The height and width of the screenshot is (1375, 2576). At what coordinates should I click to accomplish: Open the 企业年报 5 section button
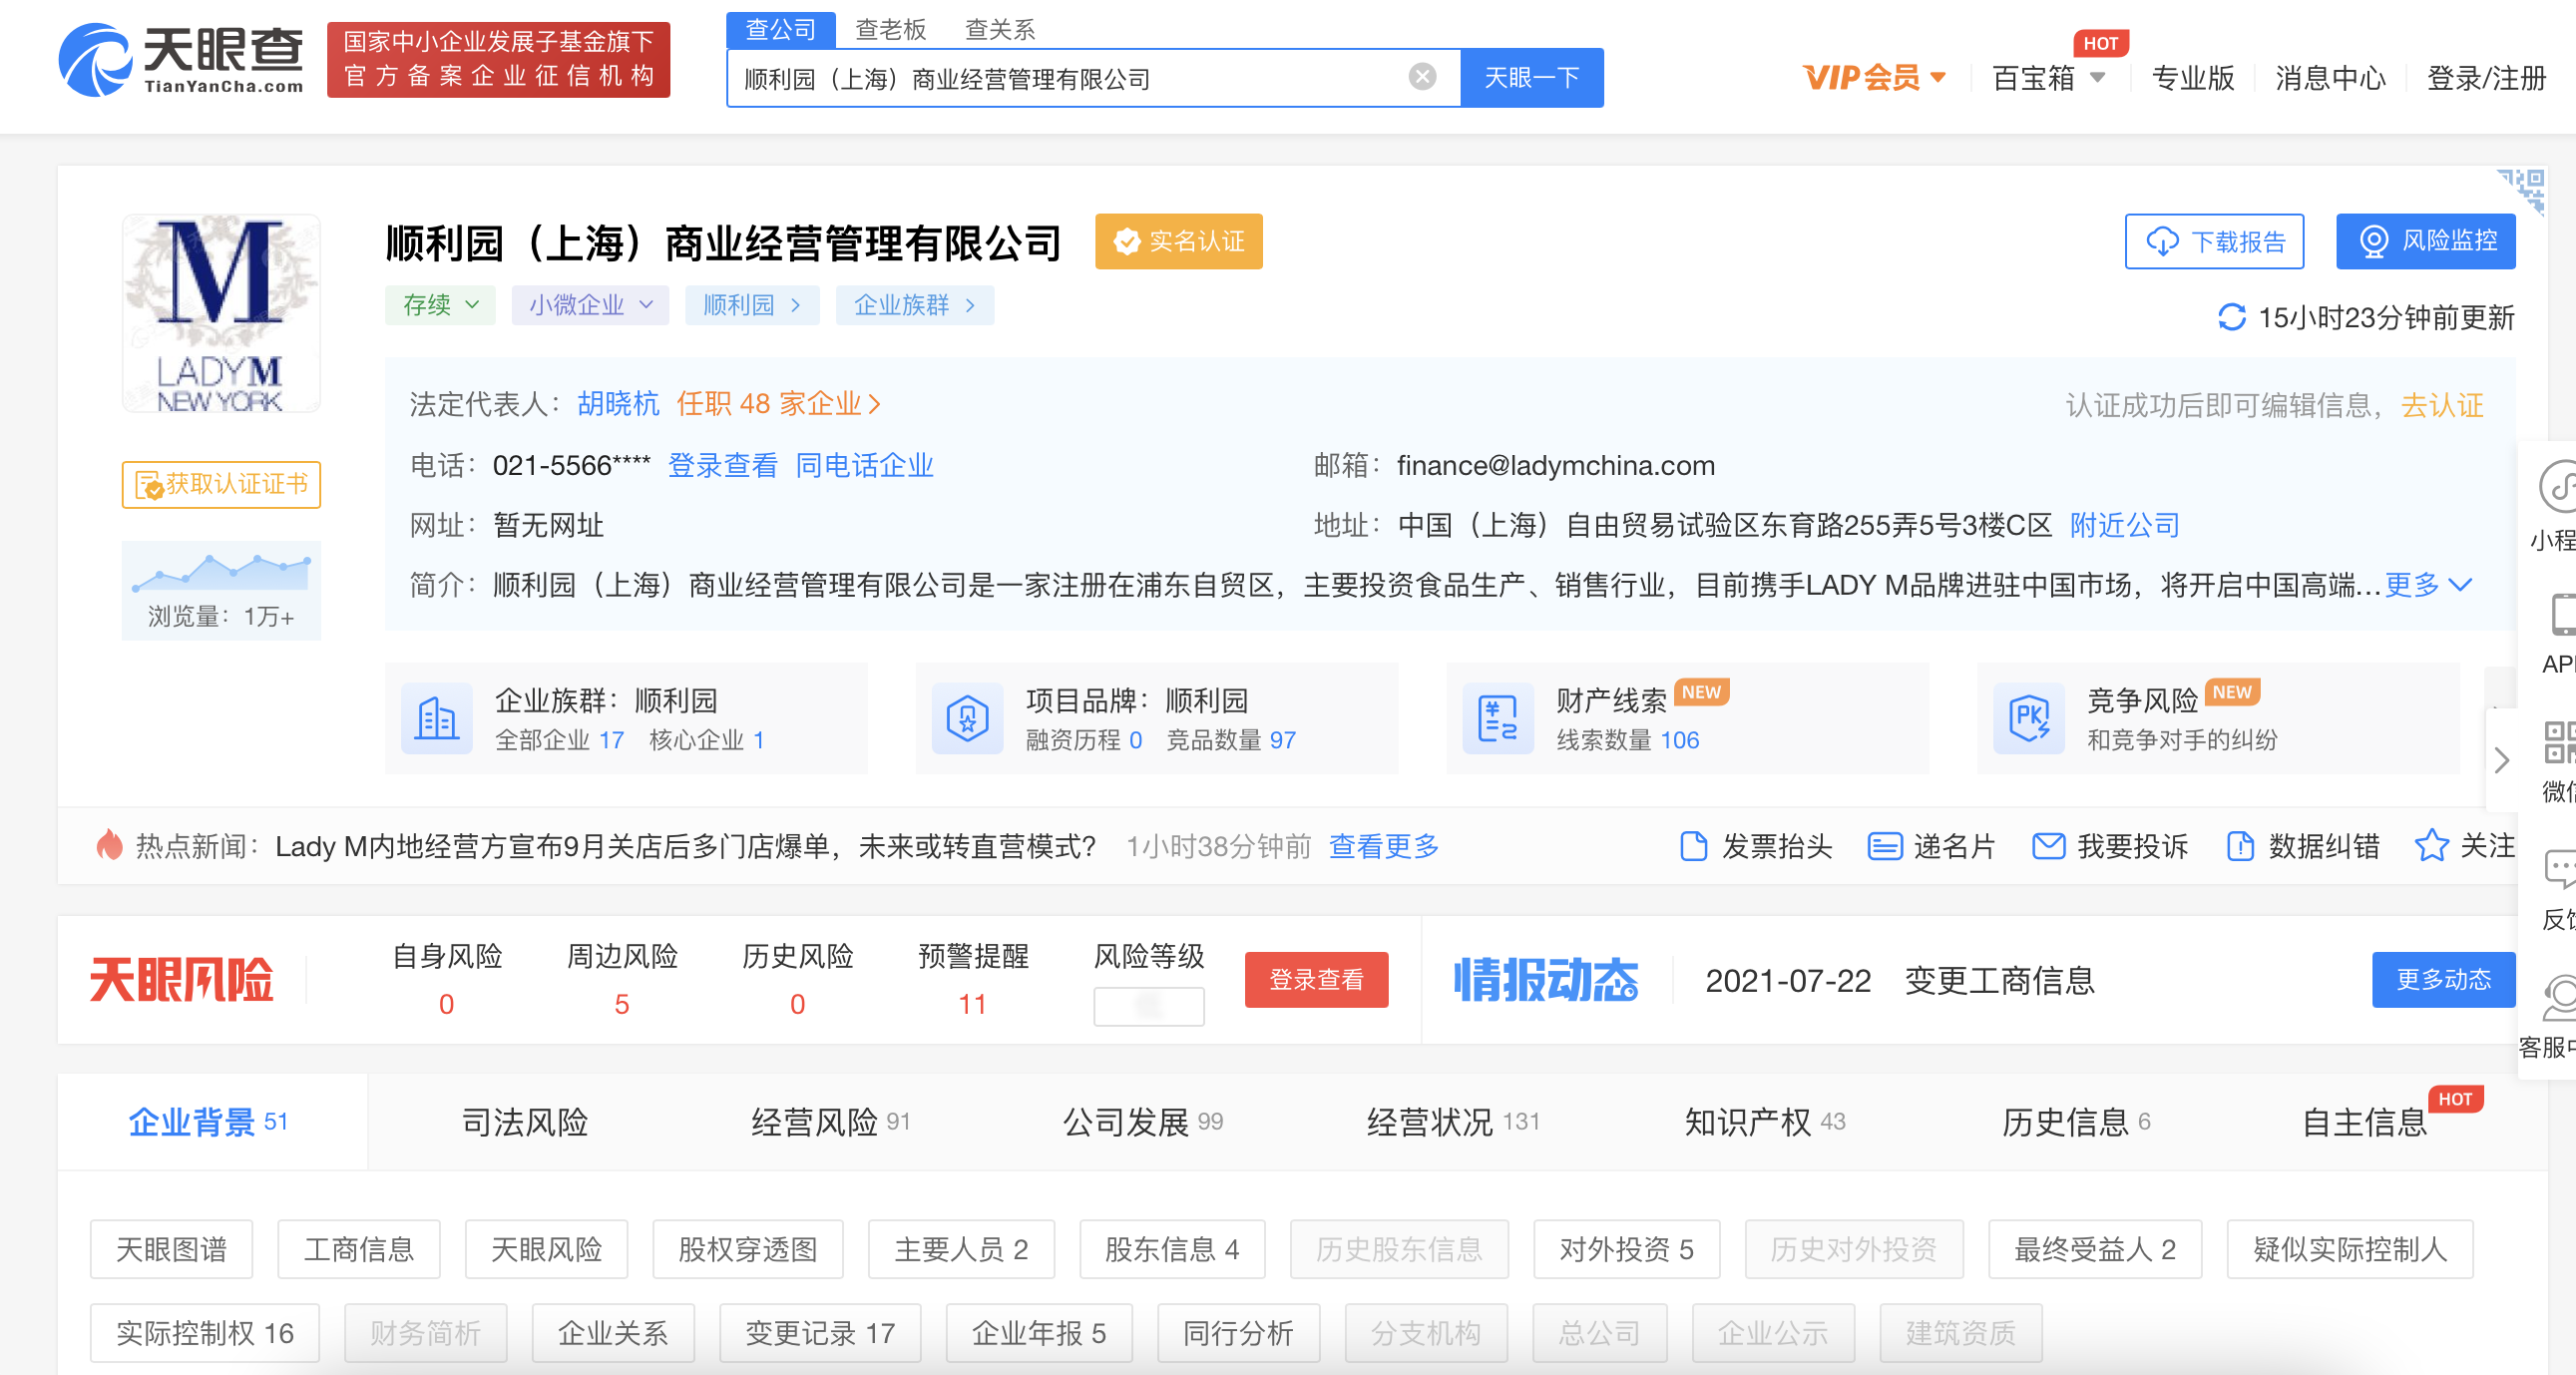pos(1039,1333)
